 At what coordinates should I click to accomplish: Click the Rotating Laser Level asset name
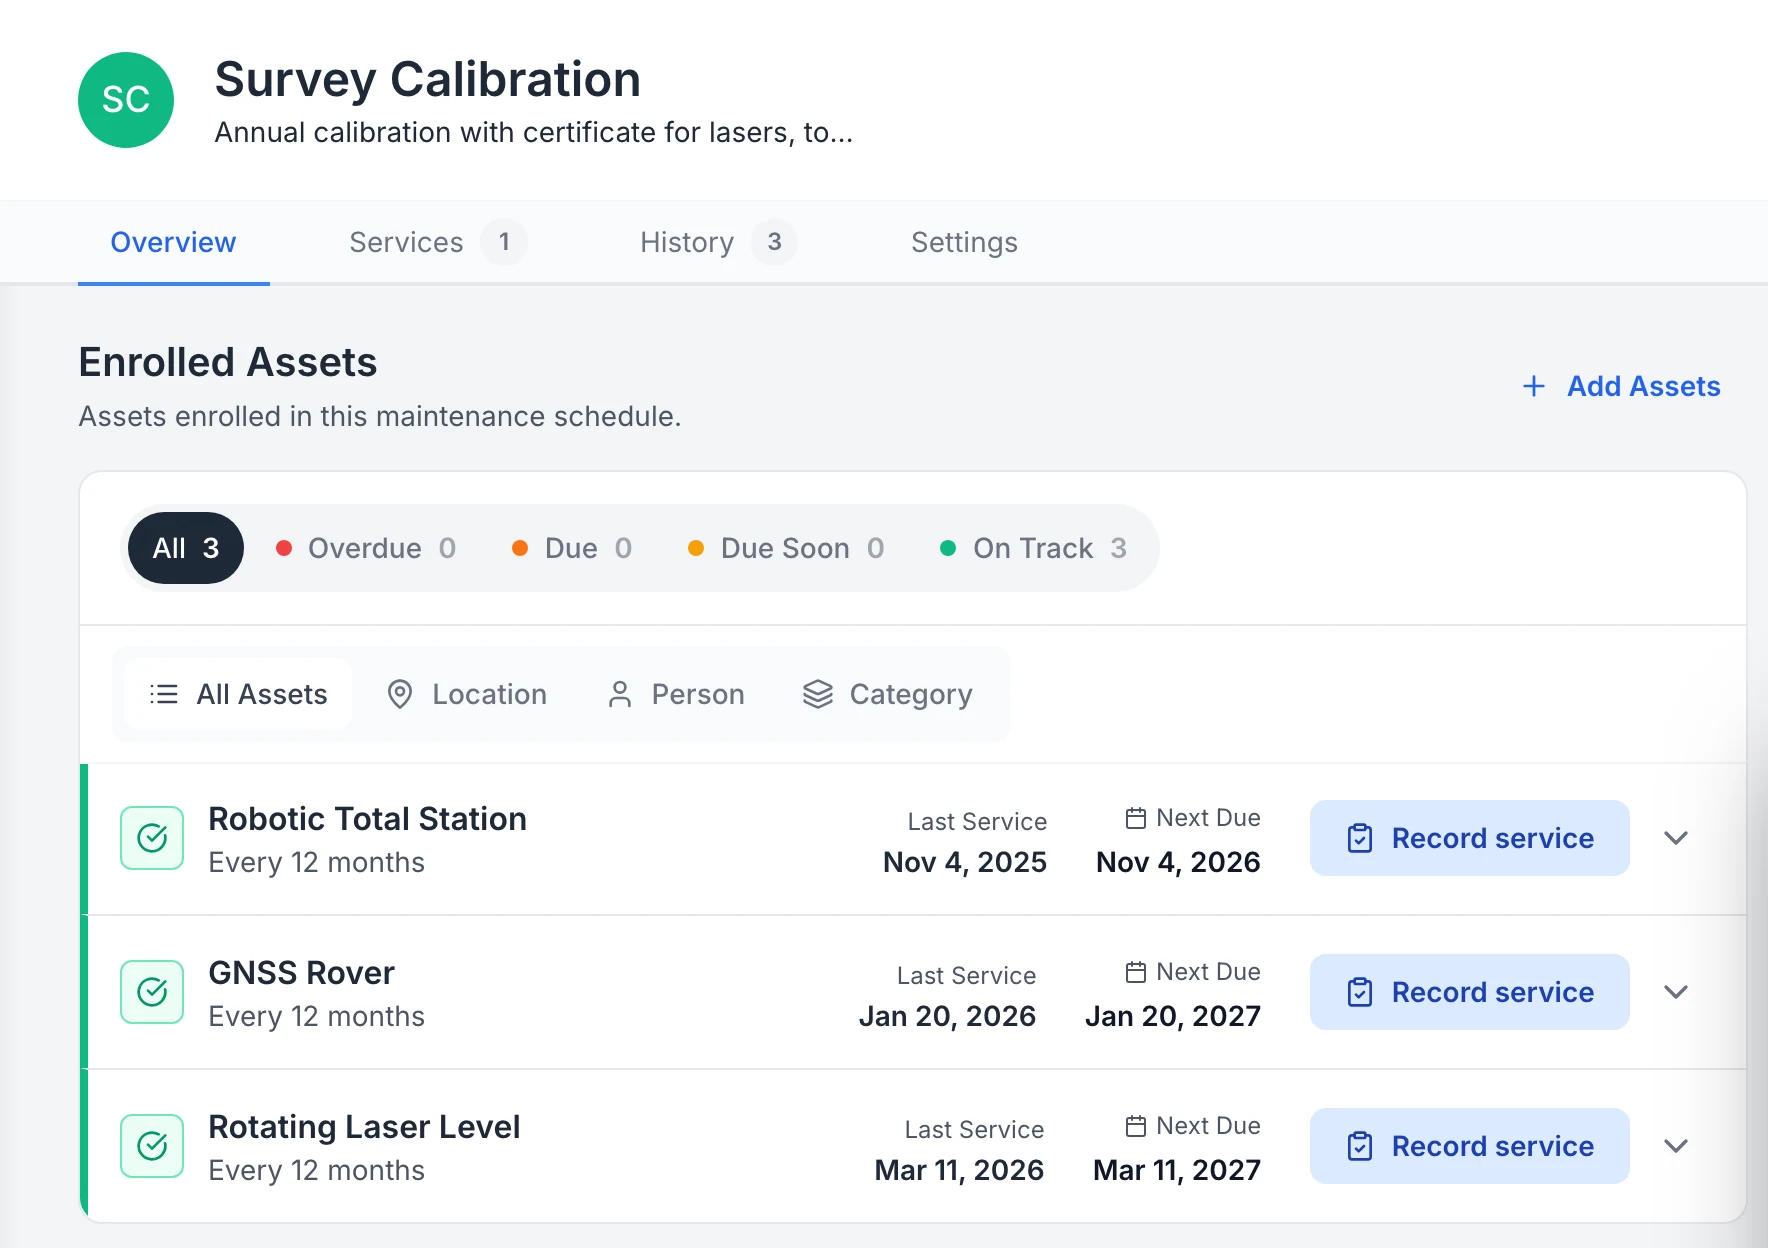click(x=364, y=1127)
